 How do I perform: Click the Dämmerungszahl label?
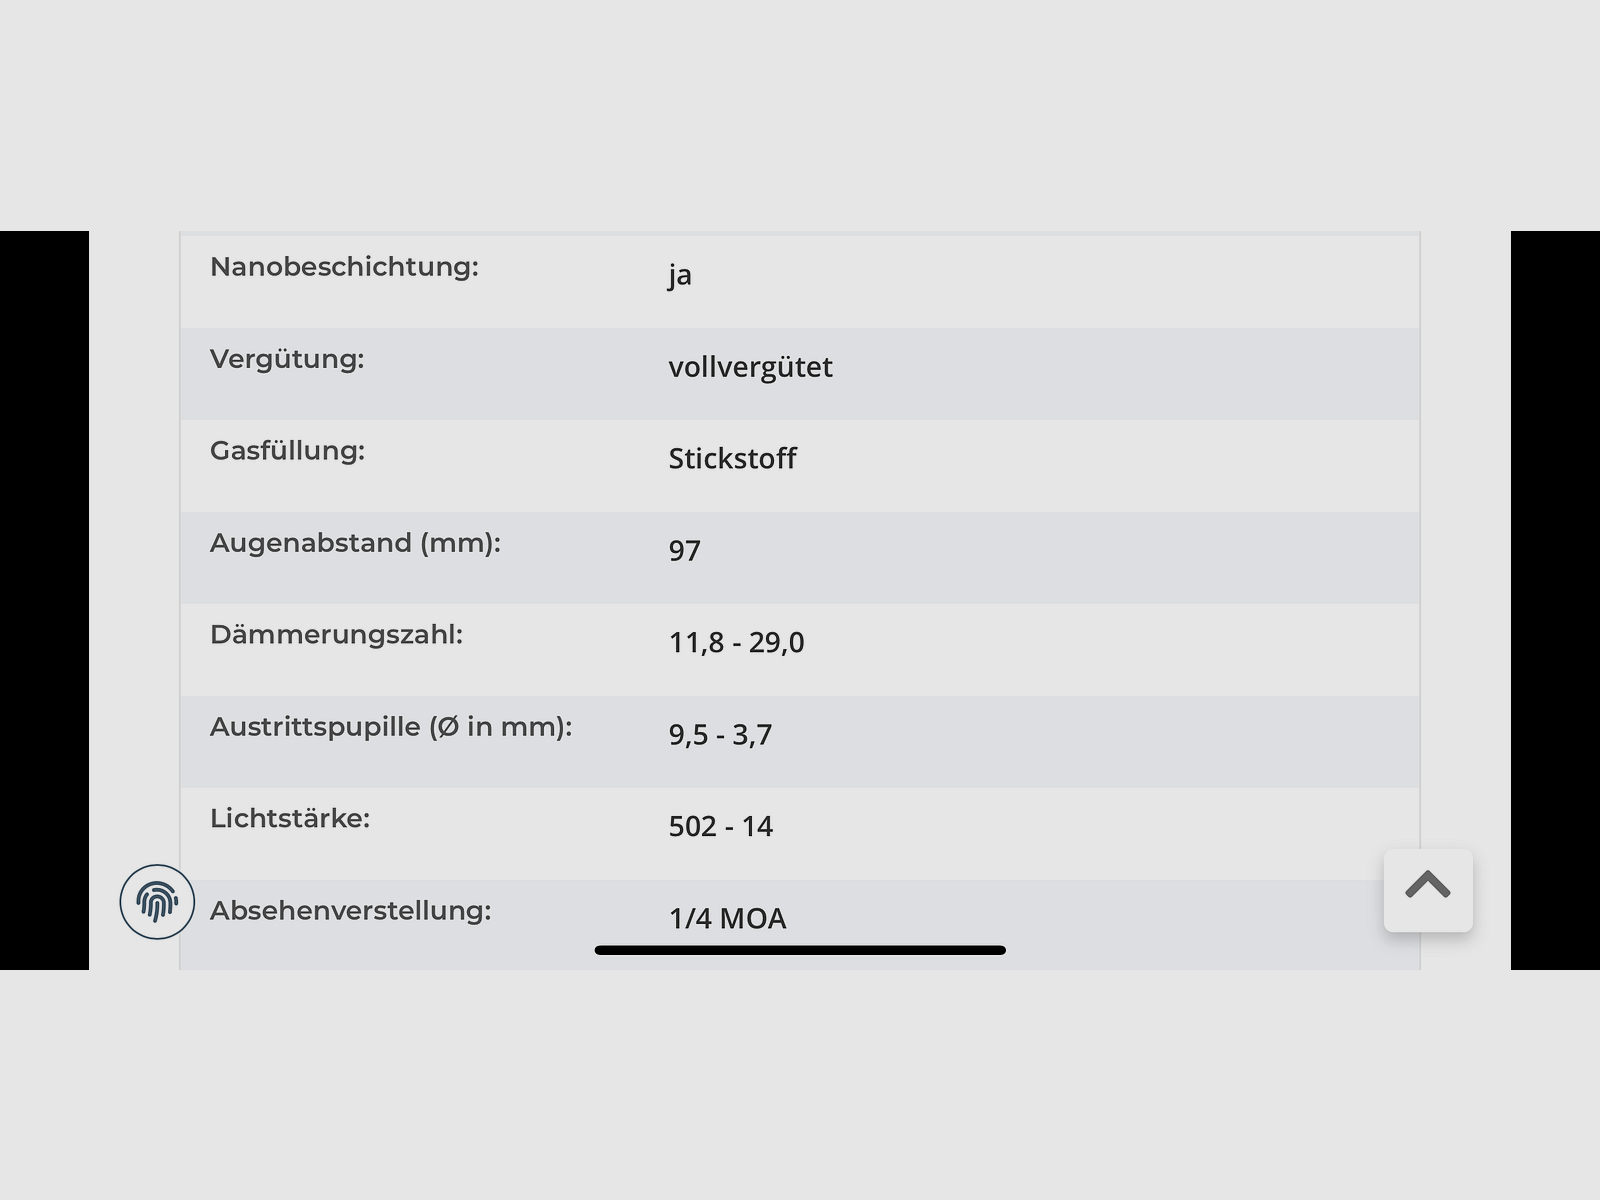336,635
